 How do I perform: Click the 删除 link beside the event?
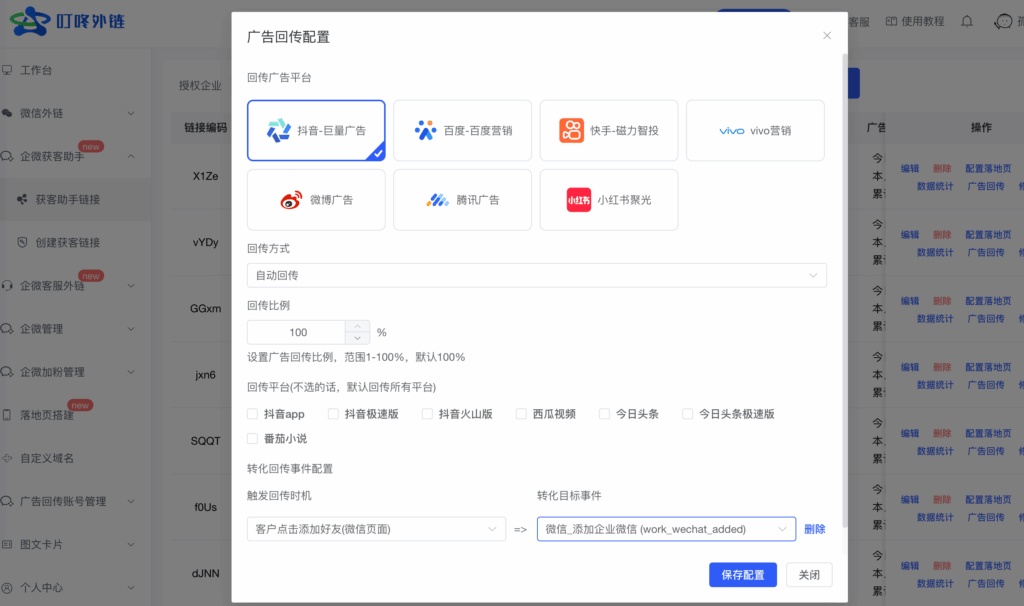[815, 529]
